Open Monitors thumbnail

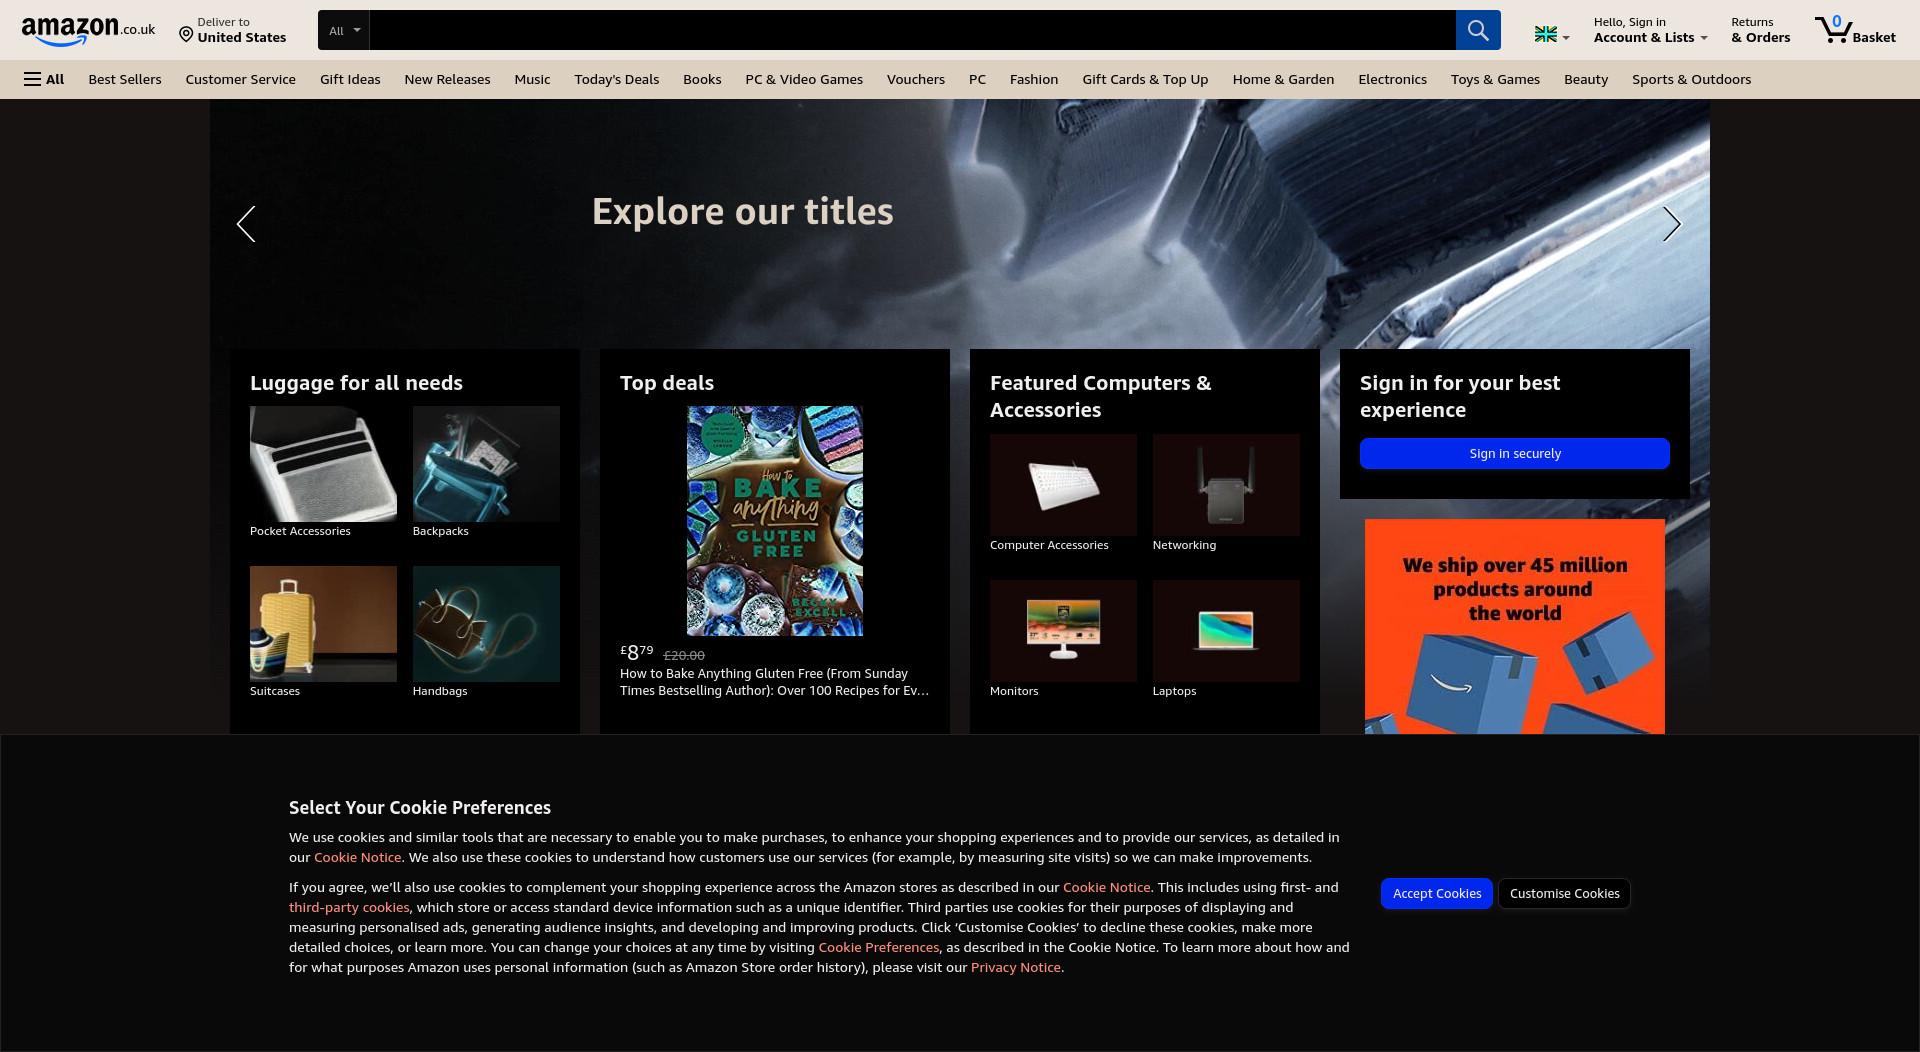pos(1063,631)
